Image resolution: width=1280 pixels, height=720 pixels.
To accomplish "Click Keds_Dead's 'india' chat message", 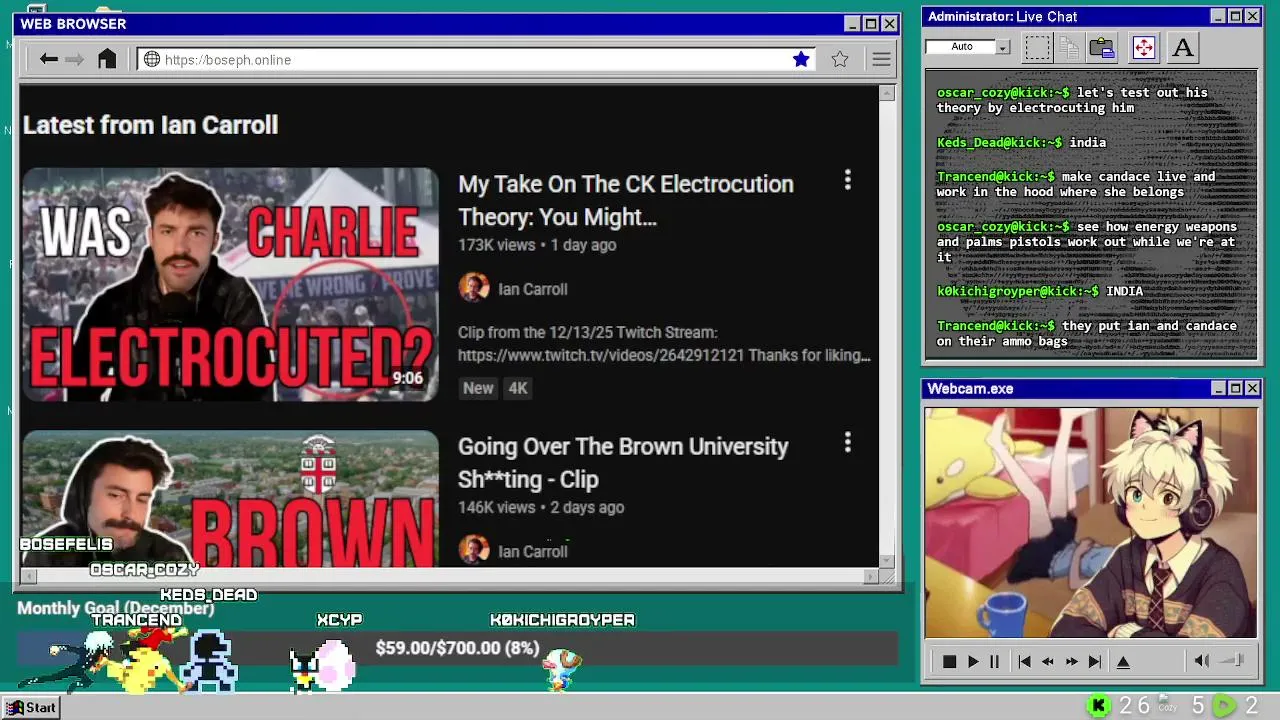I will (1021, 143).
